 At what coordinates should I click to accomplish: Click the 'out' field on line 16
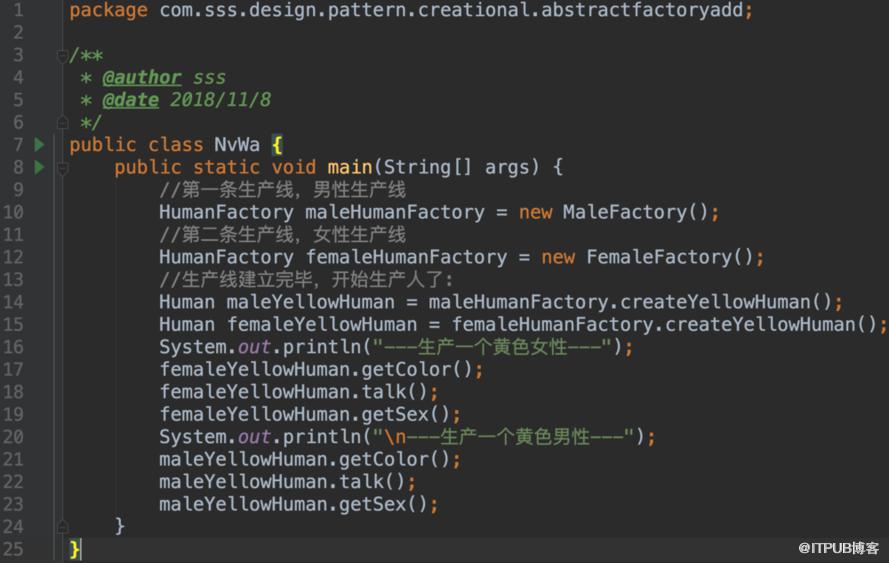254,346
